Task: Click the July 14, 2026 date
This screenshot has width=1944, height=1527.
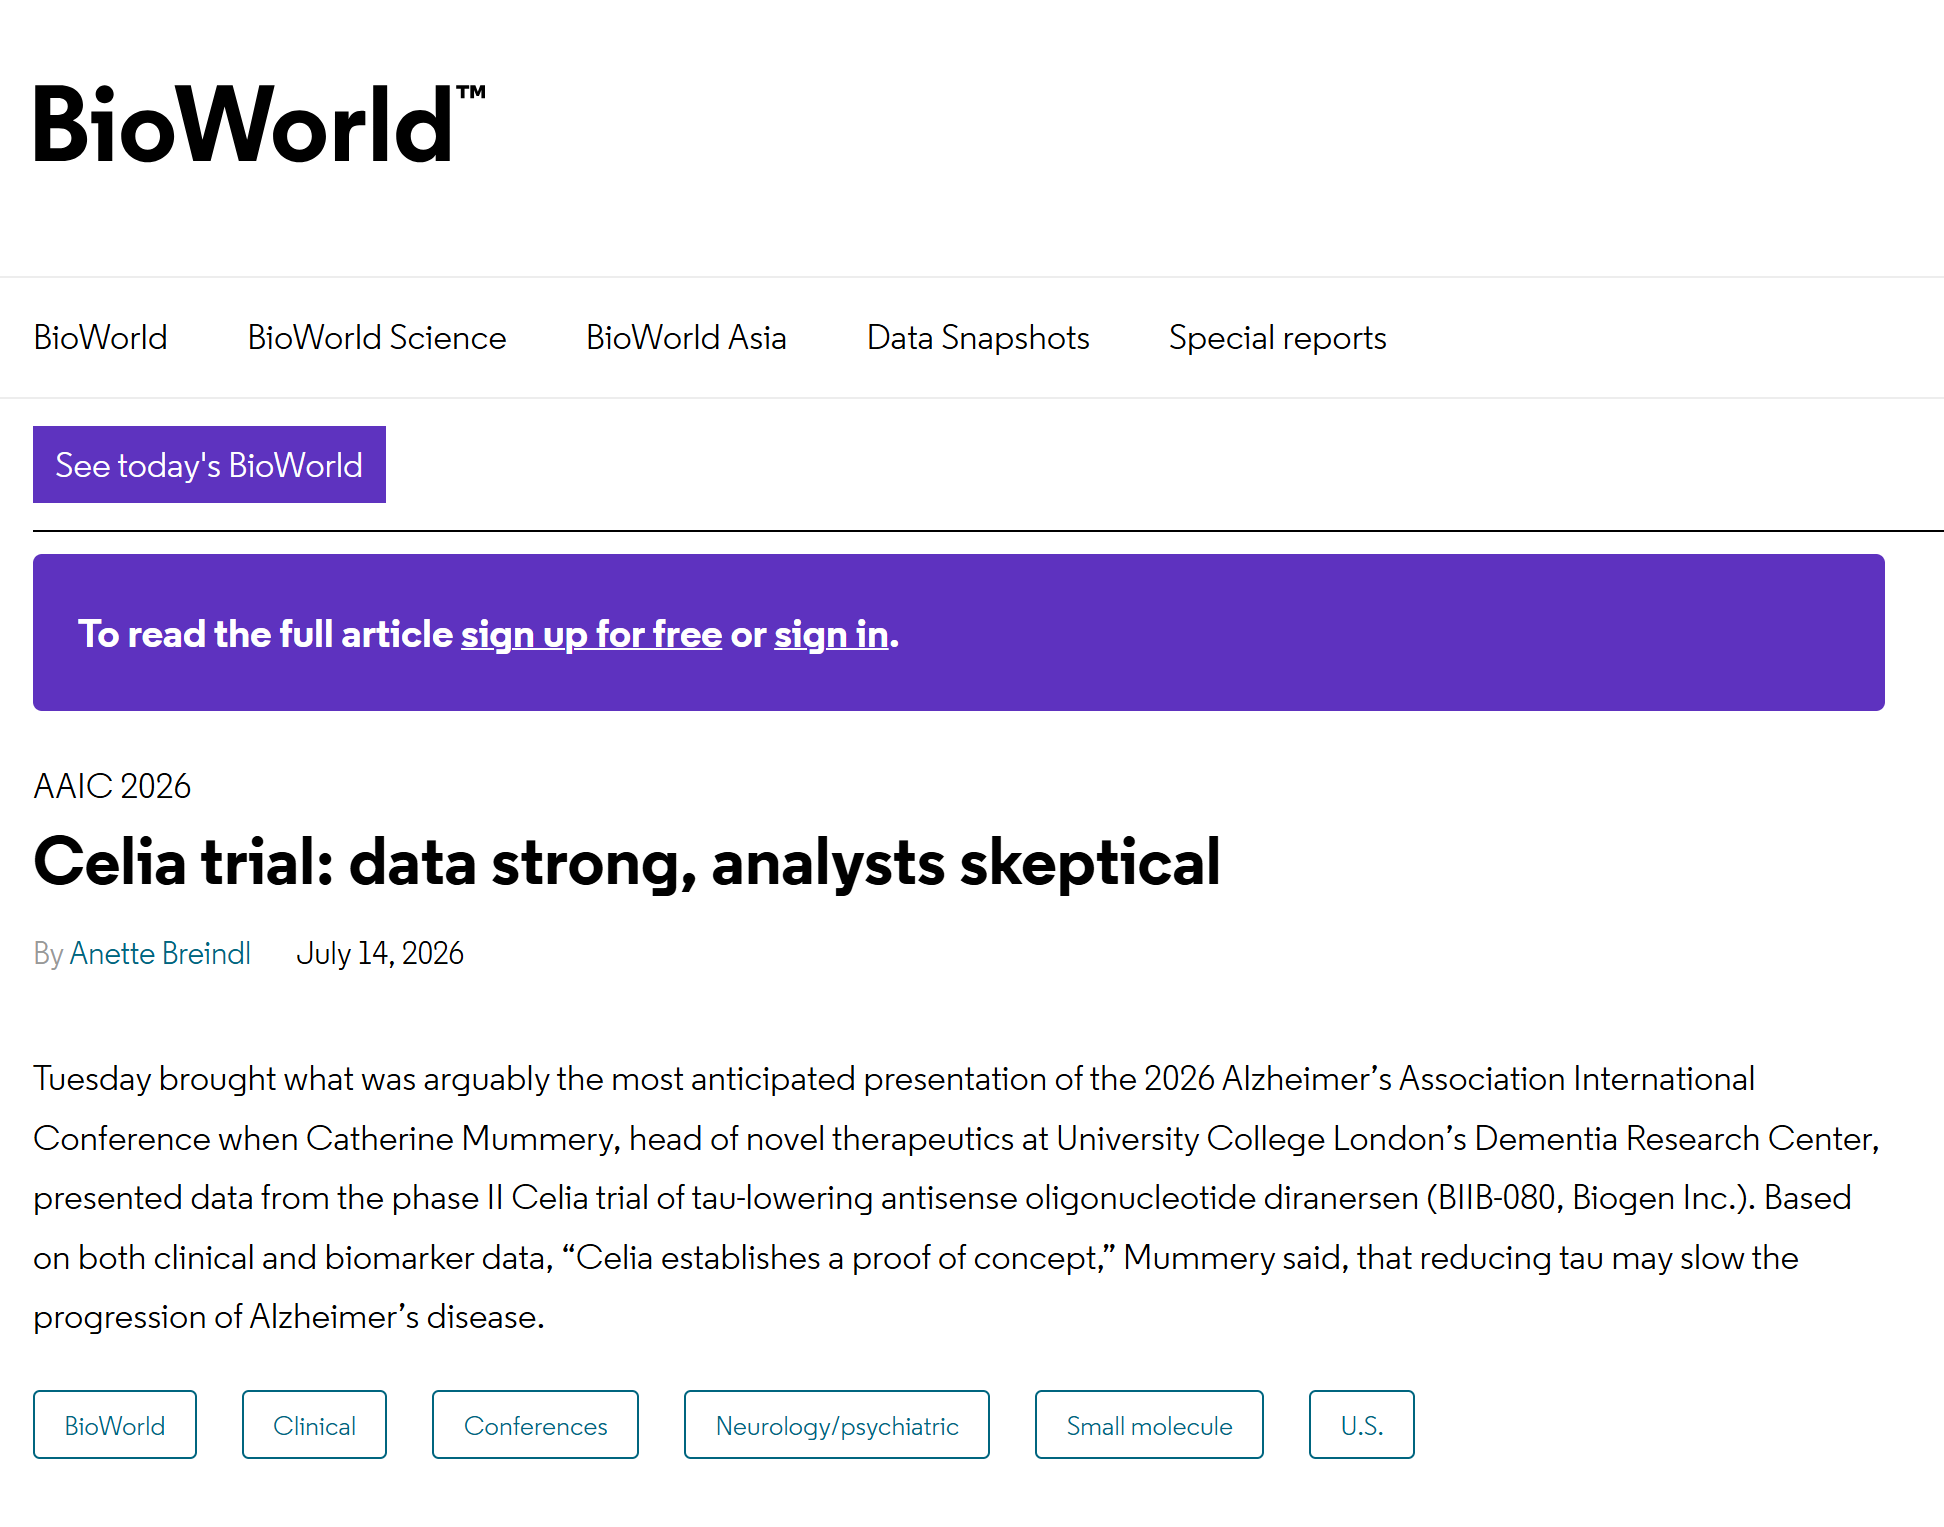Action: point(380,953)
